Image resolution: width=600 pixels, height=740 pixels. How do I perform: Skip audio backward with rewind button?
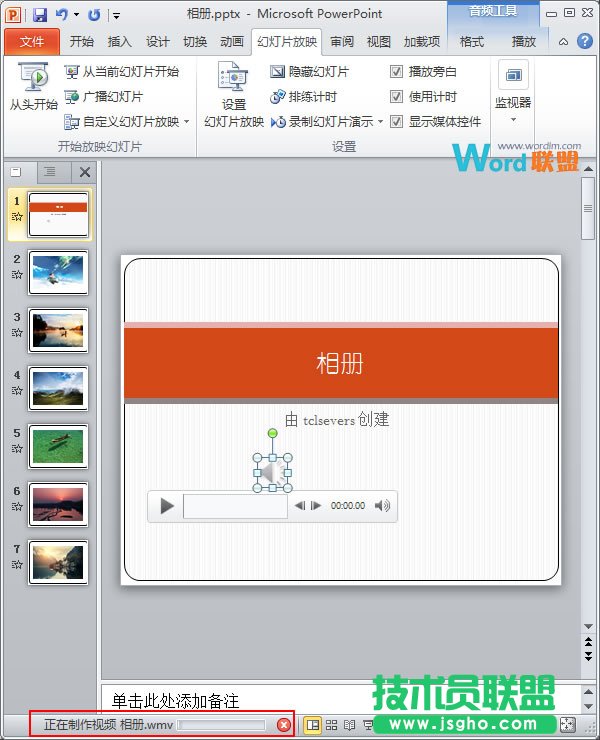(x=300, y=506)
